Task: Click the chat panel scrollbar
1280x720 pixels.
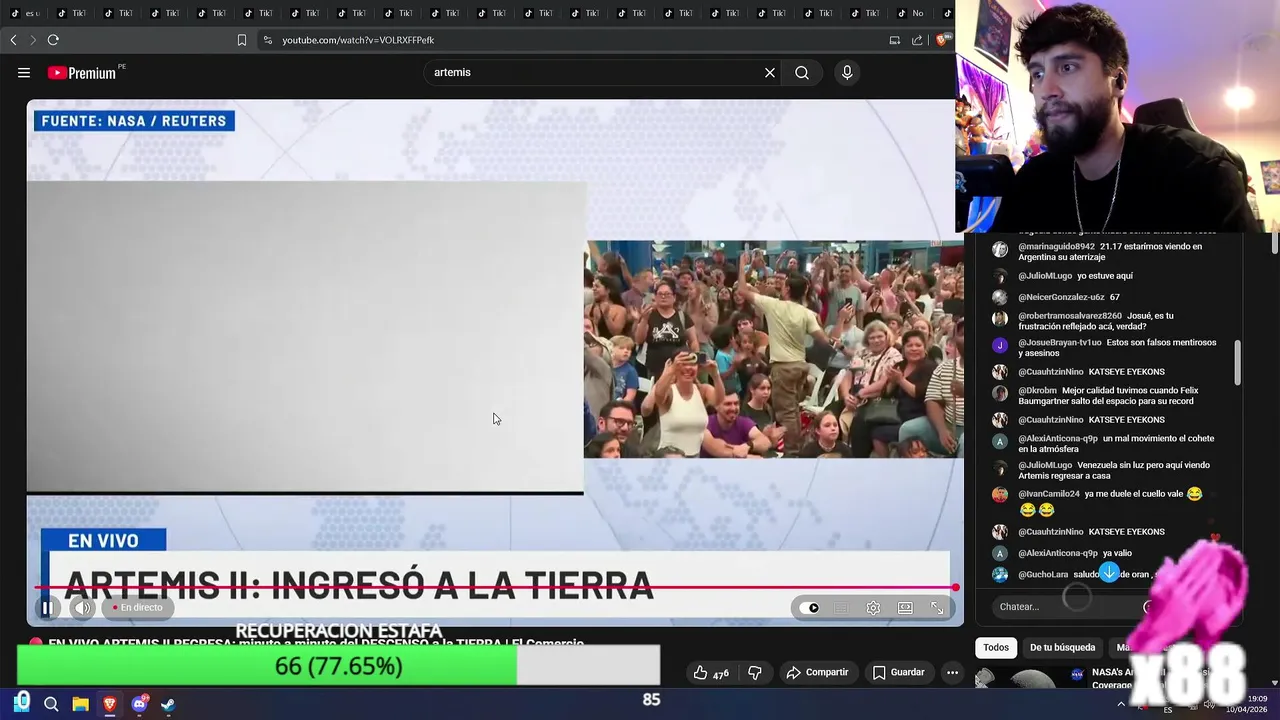Action: pos(1237,362)
